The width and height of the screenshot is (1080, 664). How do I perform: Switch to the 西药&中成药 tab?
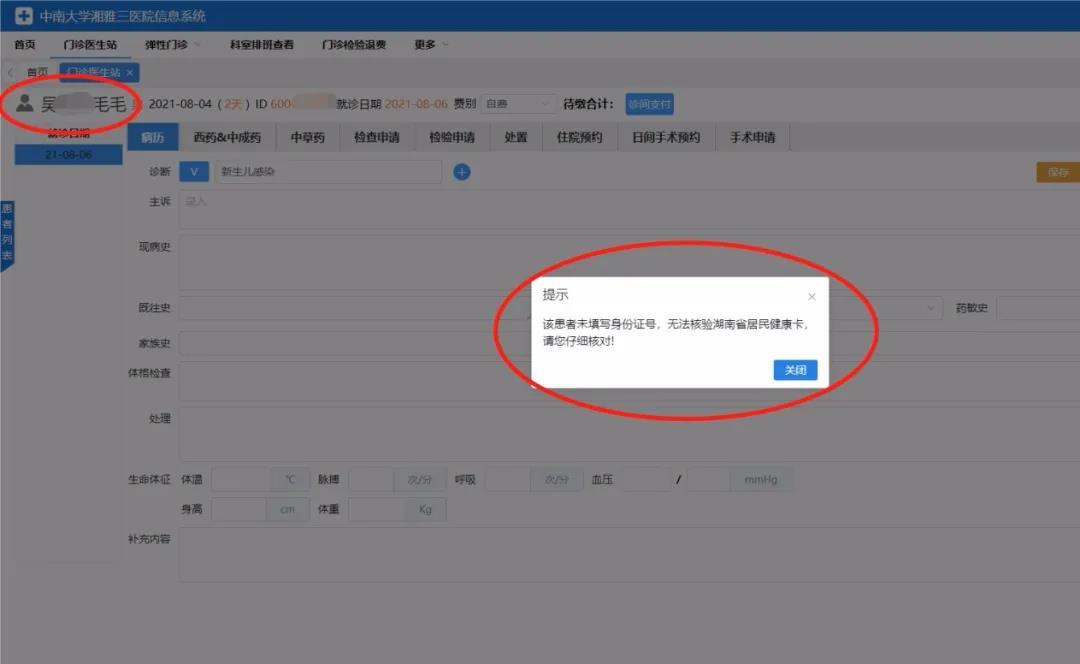(x=227, y=138)
